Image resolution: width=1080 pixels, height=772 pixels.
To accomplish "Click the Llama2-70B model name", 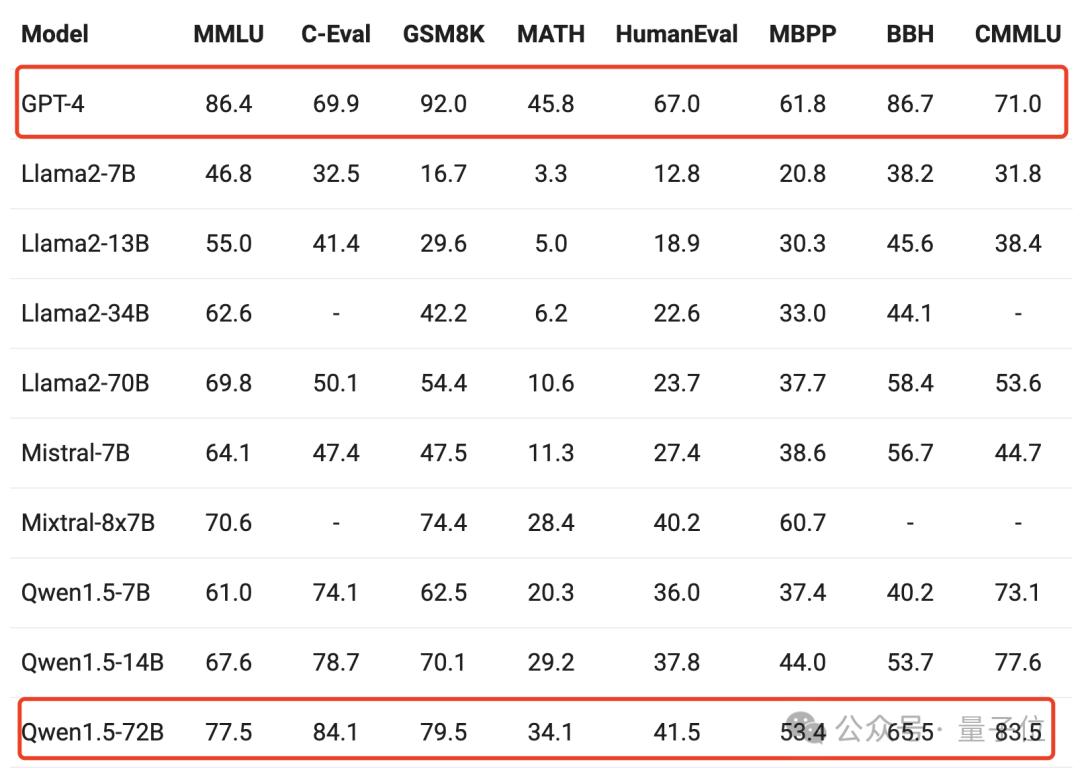I will [85, 383].
